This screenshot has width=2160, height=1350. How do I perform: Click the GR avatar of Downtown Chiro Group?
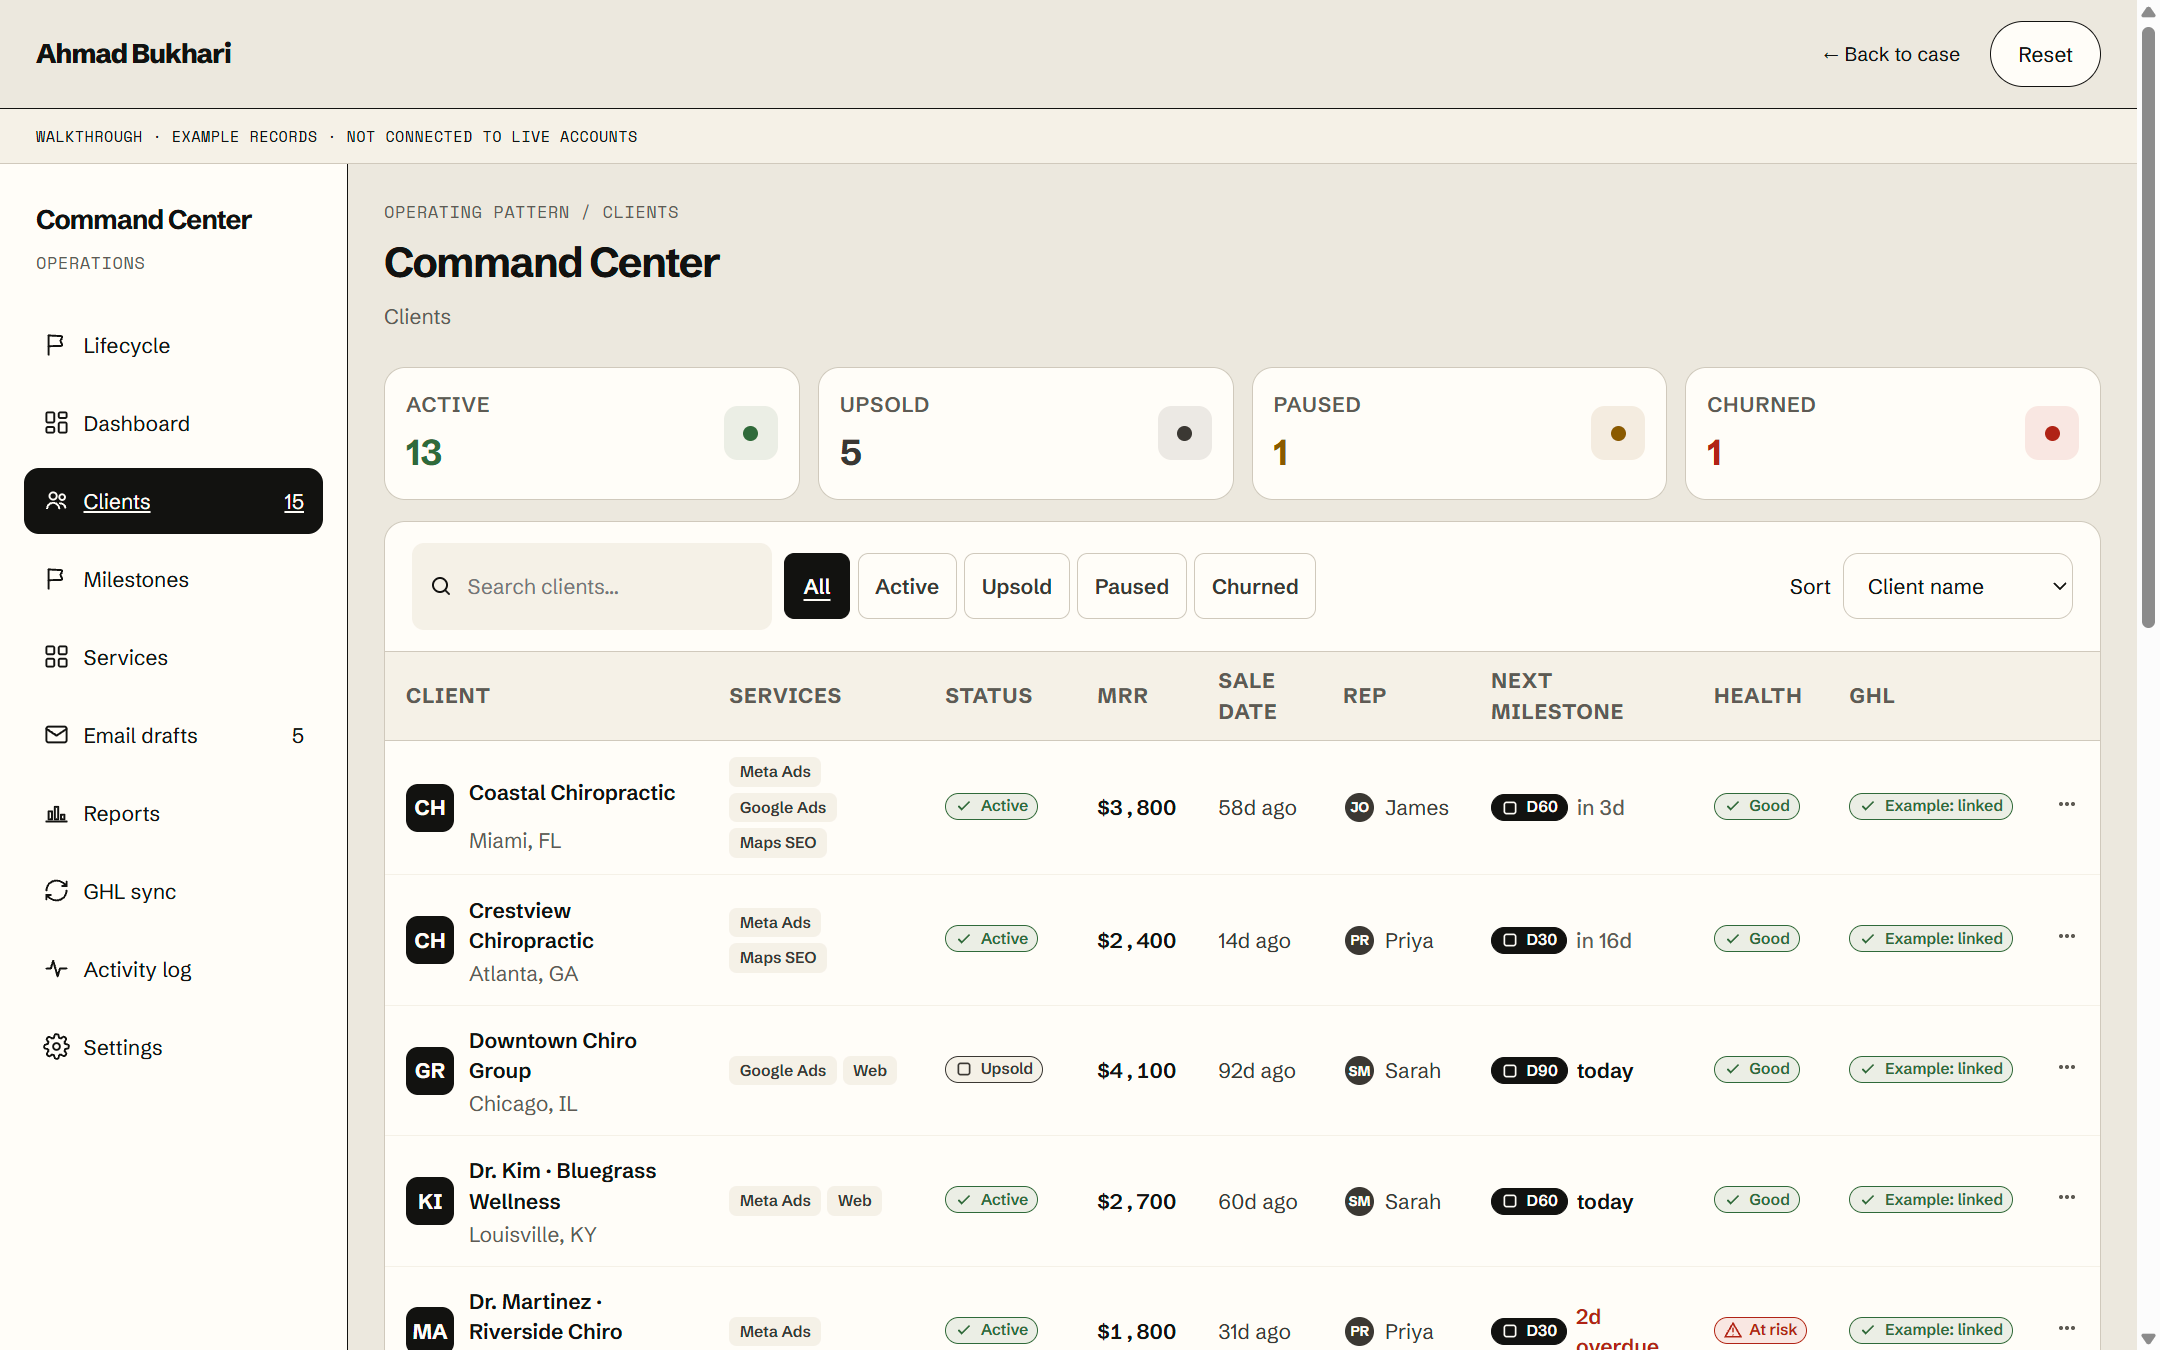click(x=430, y=1070)
